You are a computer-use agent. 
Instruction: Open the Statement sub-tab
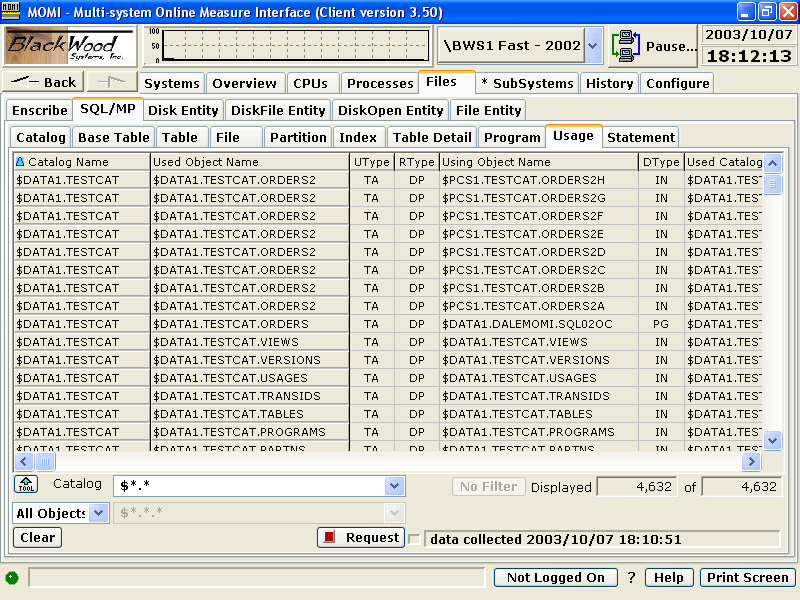[x=641, y=137]
